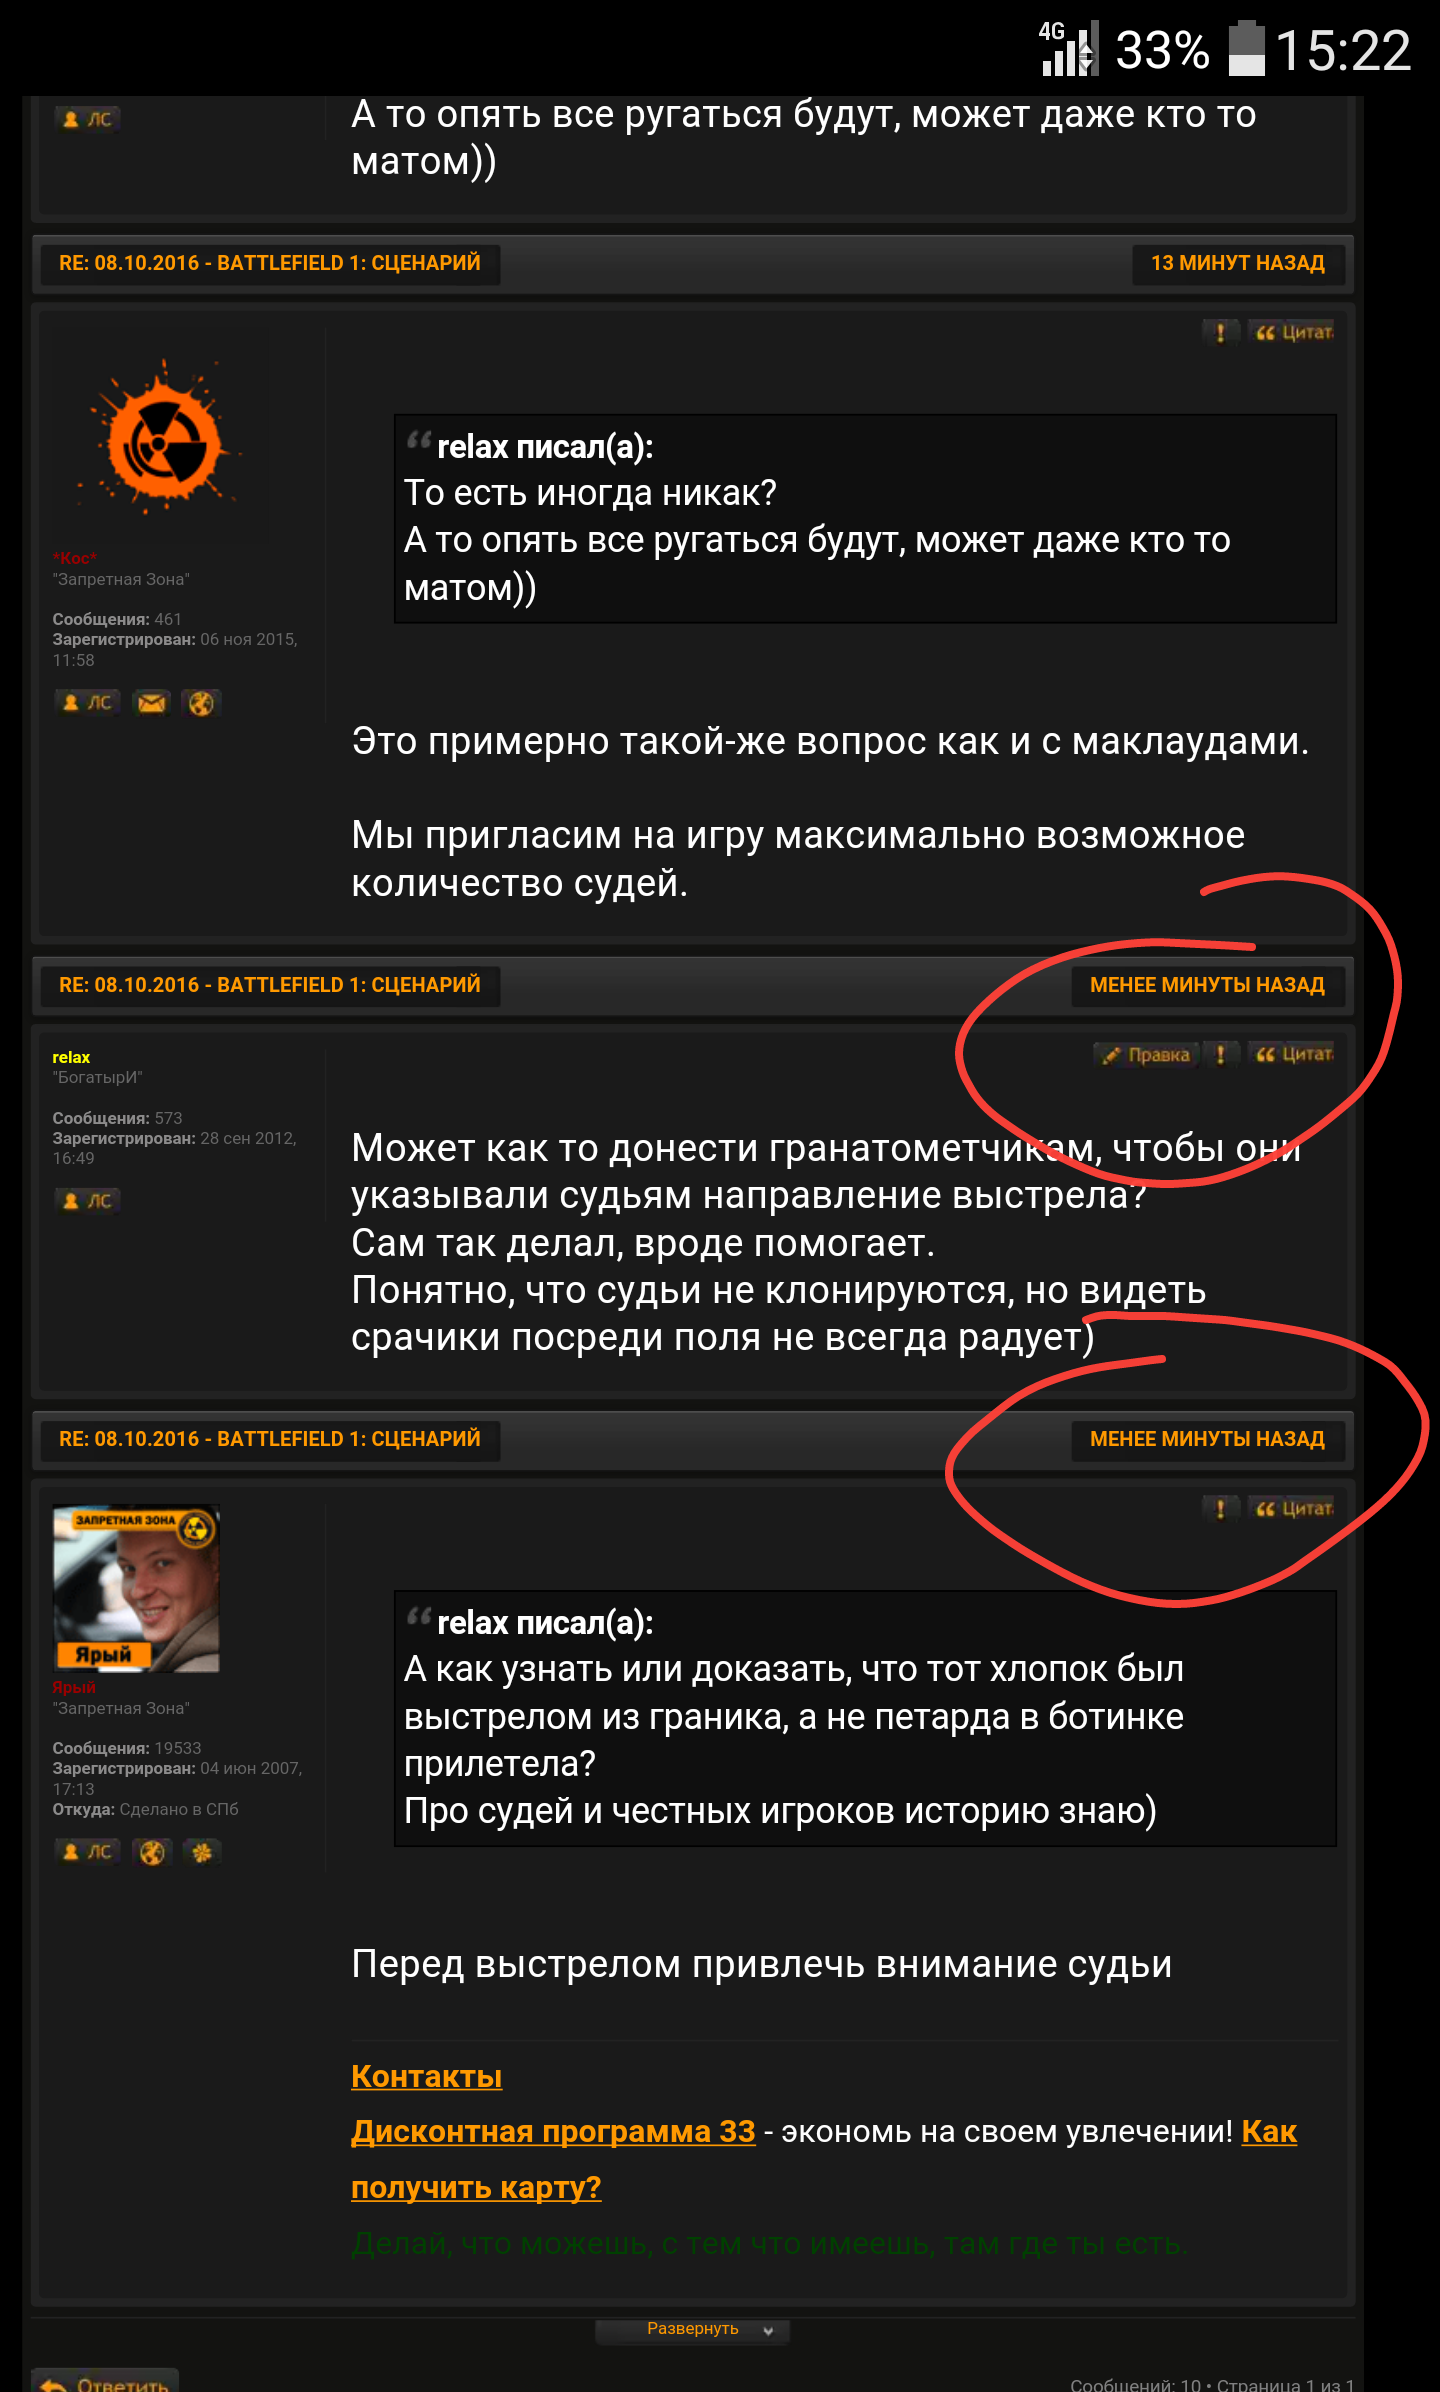Report Кос's post with exclamation icon

coord(1220,333)
